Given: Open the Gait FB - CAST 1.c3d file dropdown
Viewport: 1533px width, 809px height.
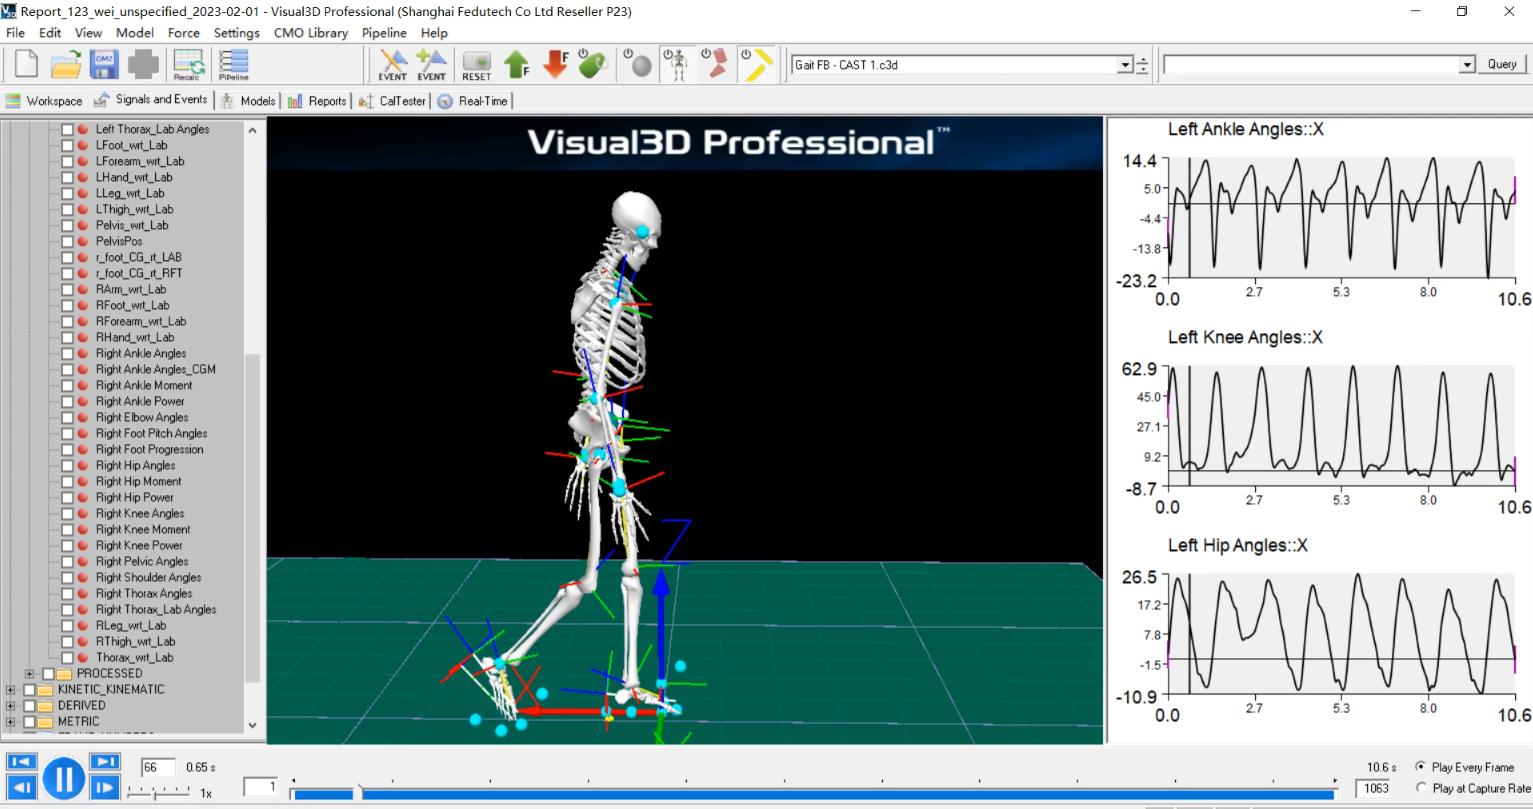Looking at the screenshot, I should pyautogui.click(x=1125, y=64).
